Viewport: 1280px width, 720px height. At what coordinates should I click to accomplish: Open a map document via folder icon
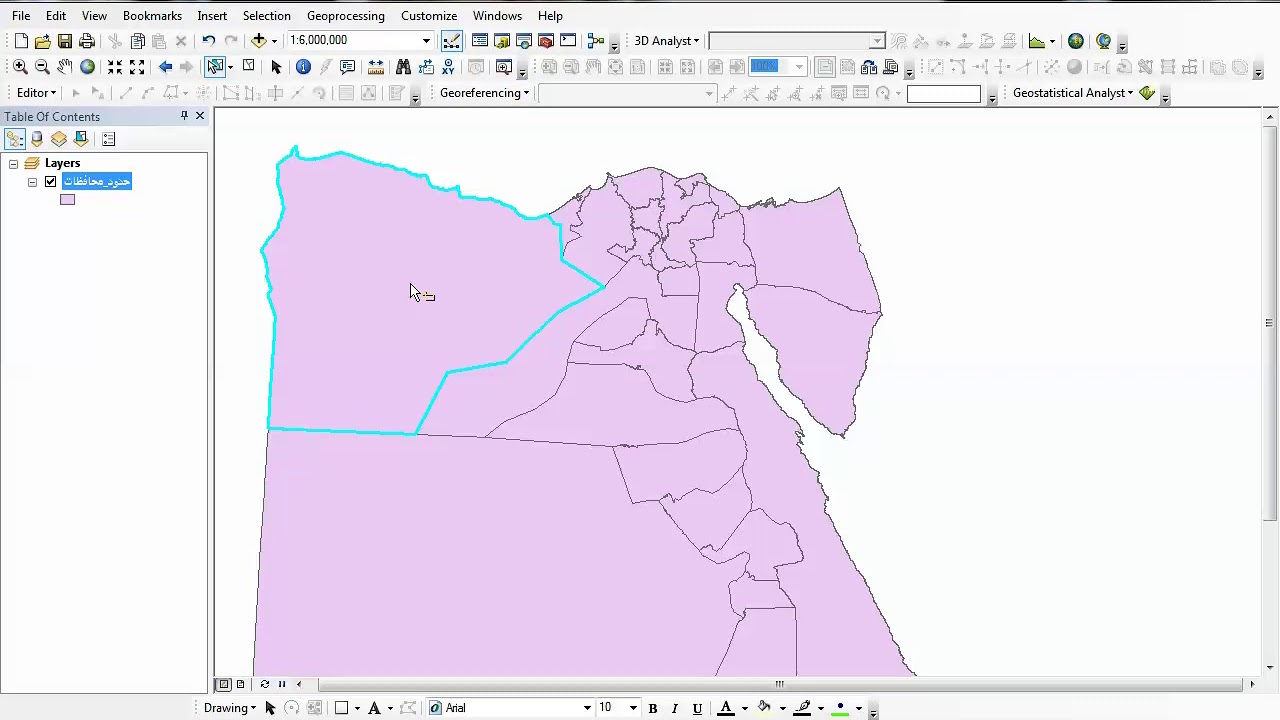point(42,41)
